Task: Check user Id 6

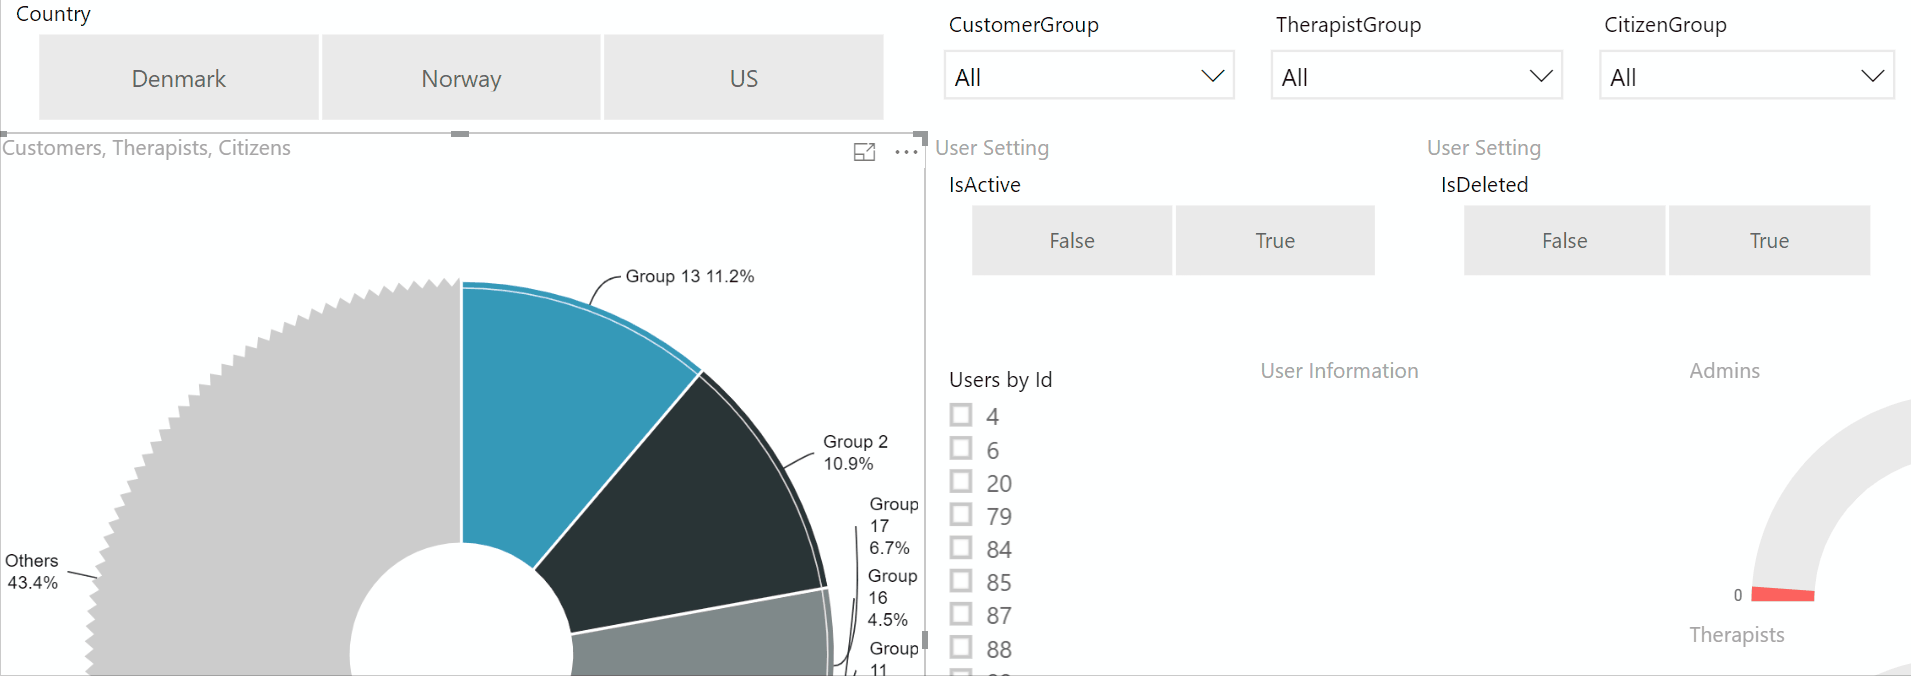Action: pyautogui.click(x=961, y=449)
